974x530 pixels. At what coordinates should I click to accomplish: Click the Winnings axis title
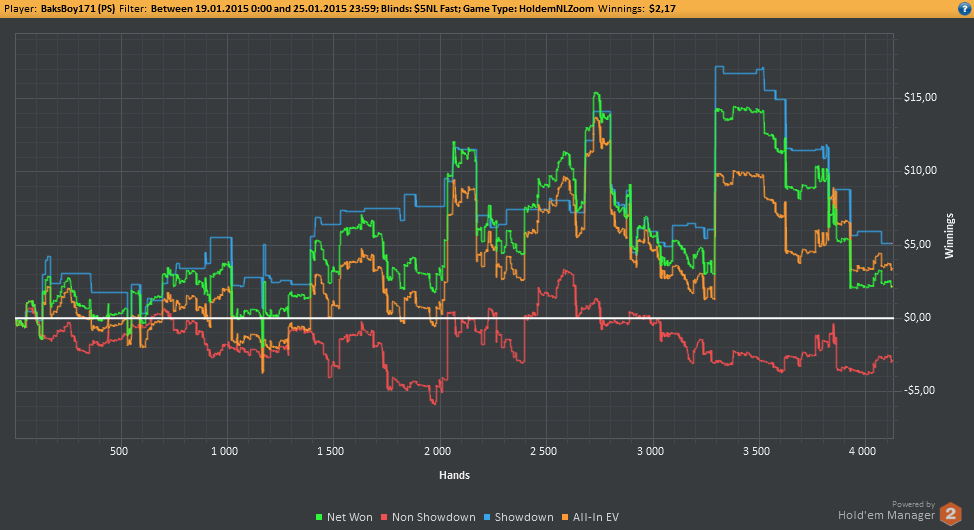(949, 235)
